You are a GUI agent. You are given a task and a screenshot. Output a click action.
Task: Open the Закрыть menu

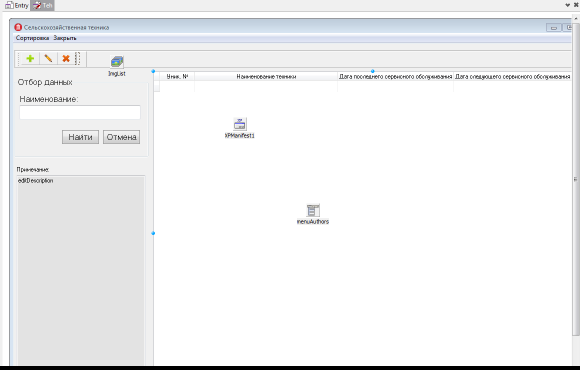[x=65, y=38]
